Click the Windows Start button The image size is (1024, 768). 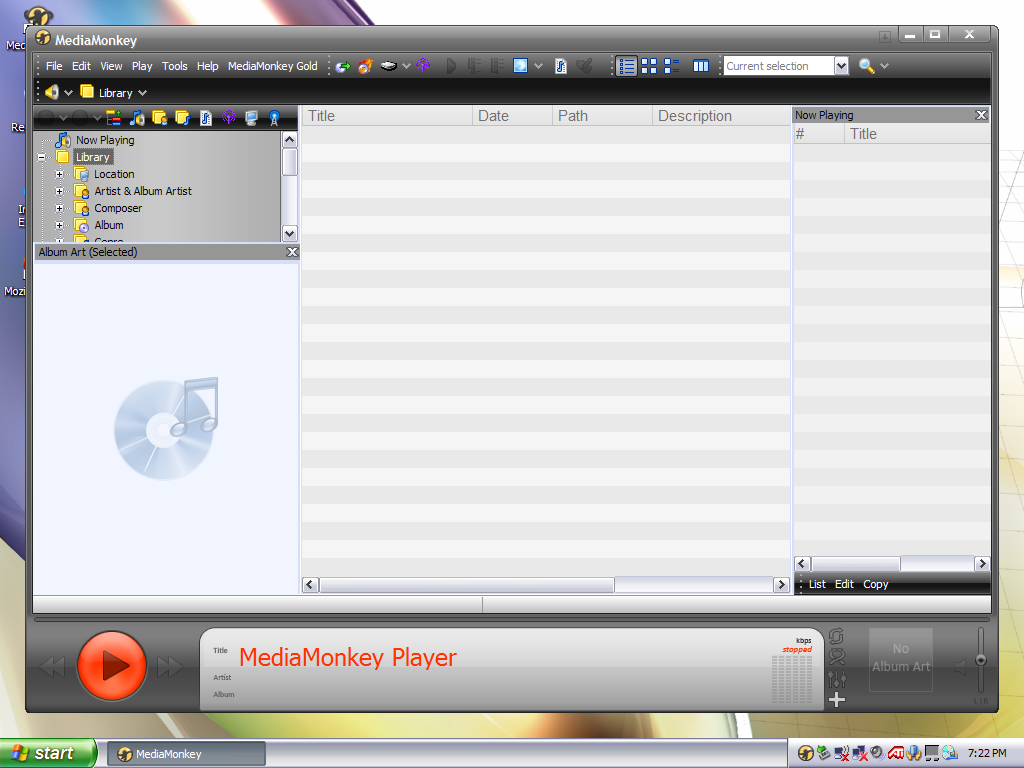[x=48, y=754]
